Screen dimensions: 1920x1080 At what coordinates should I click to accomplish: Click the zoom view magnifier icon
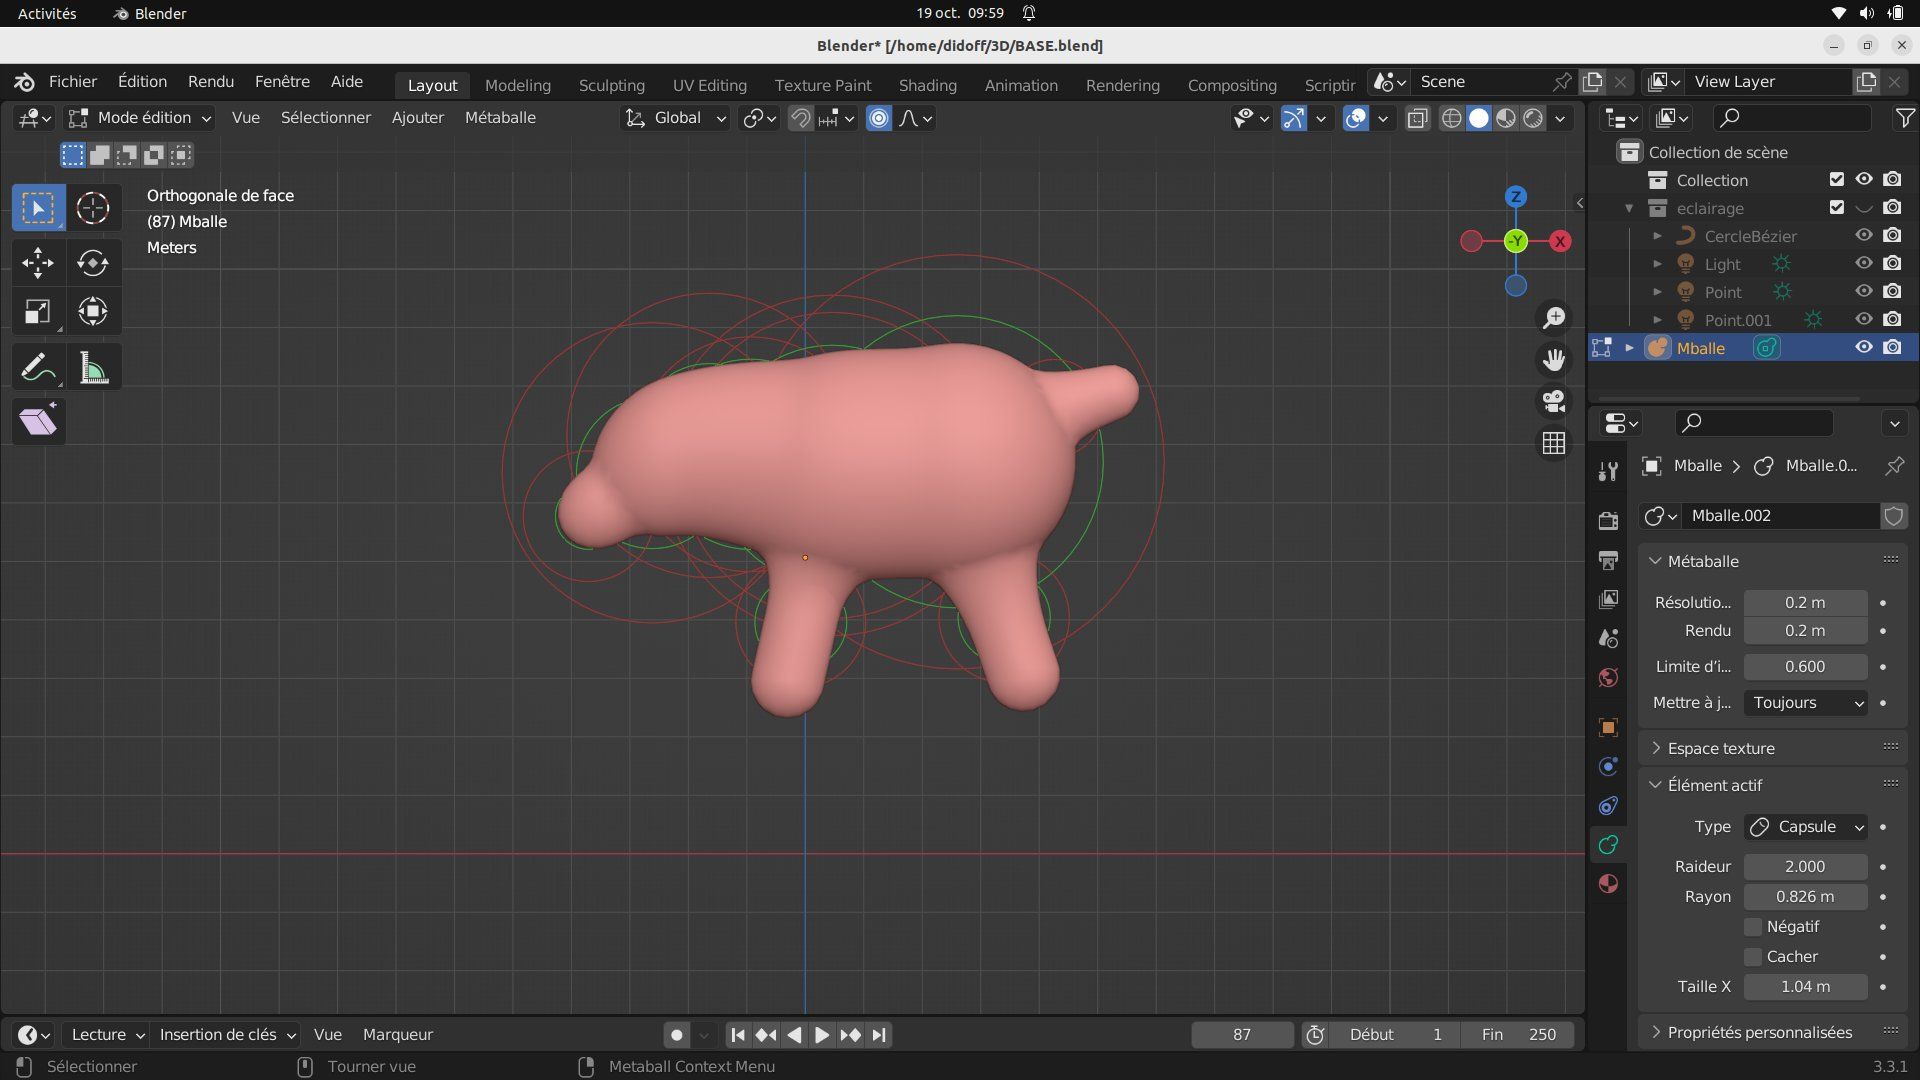point(1554,318)
